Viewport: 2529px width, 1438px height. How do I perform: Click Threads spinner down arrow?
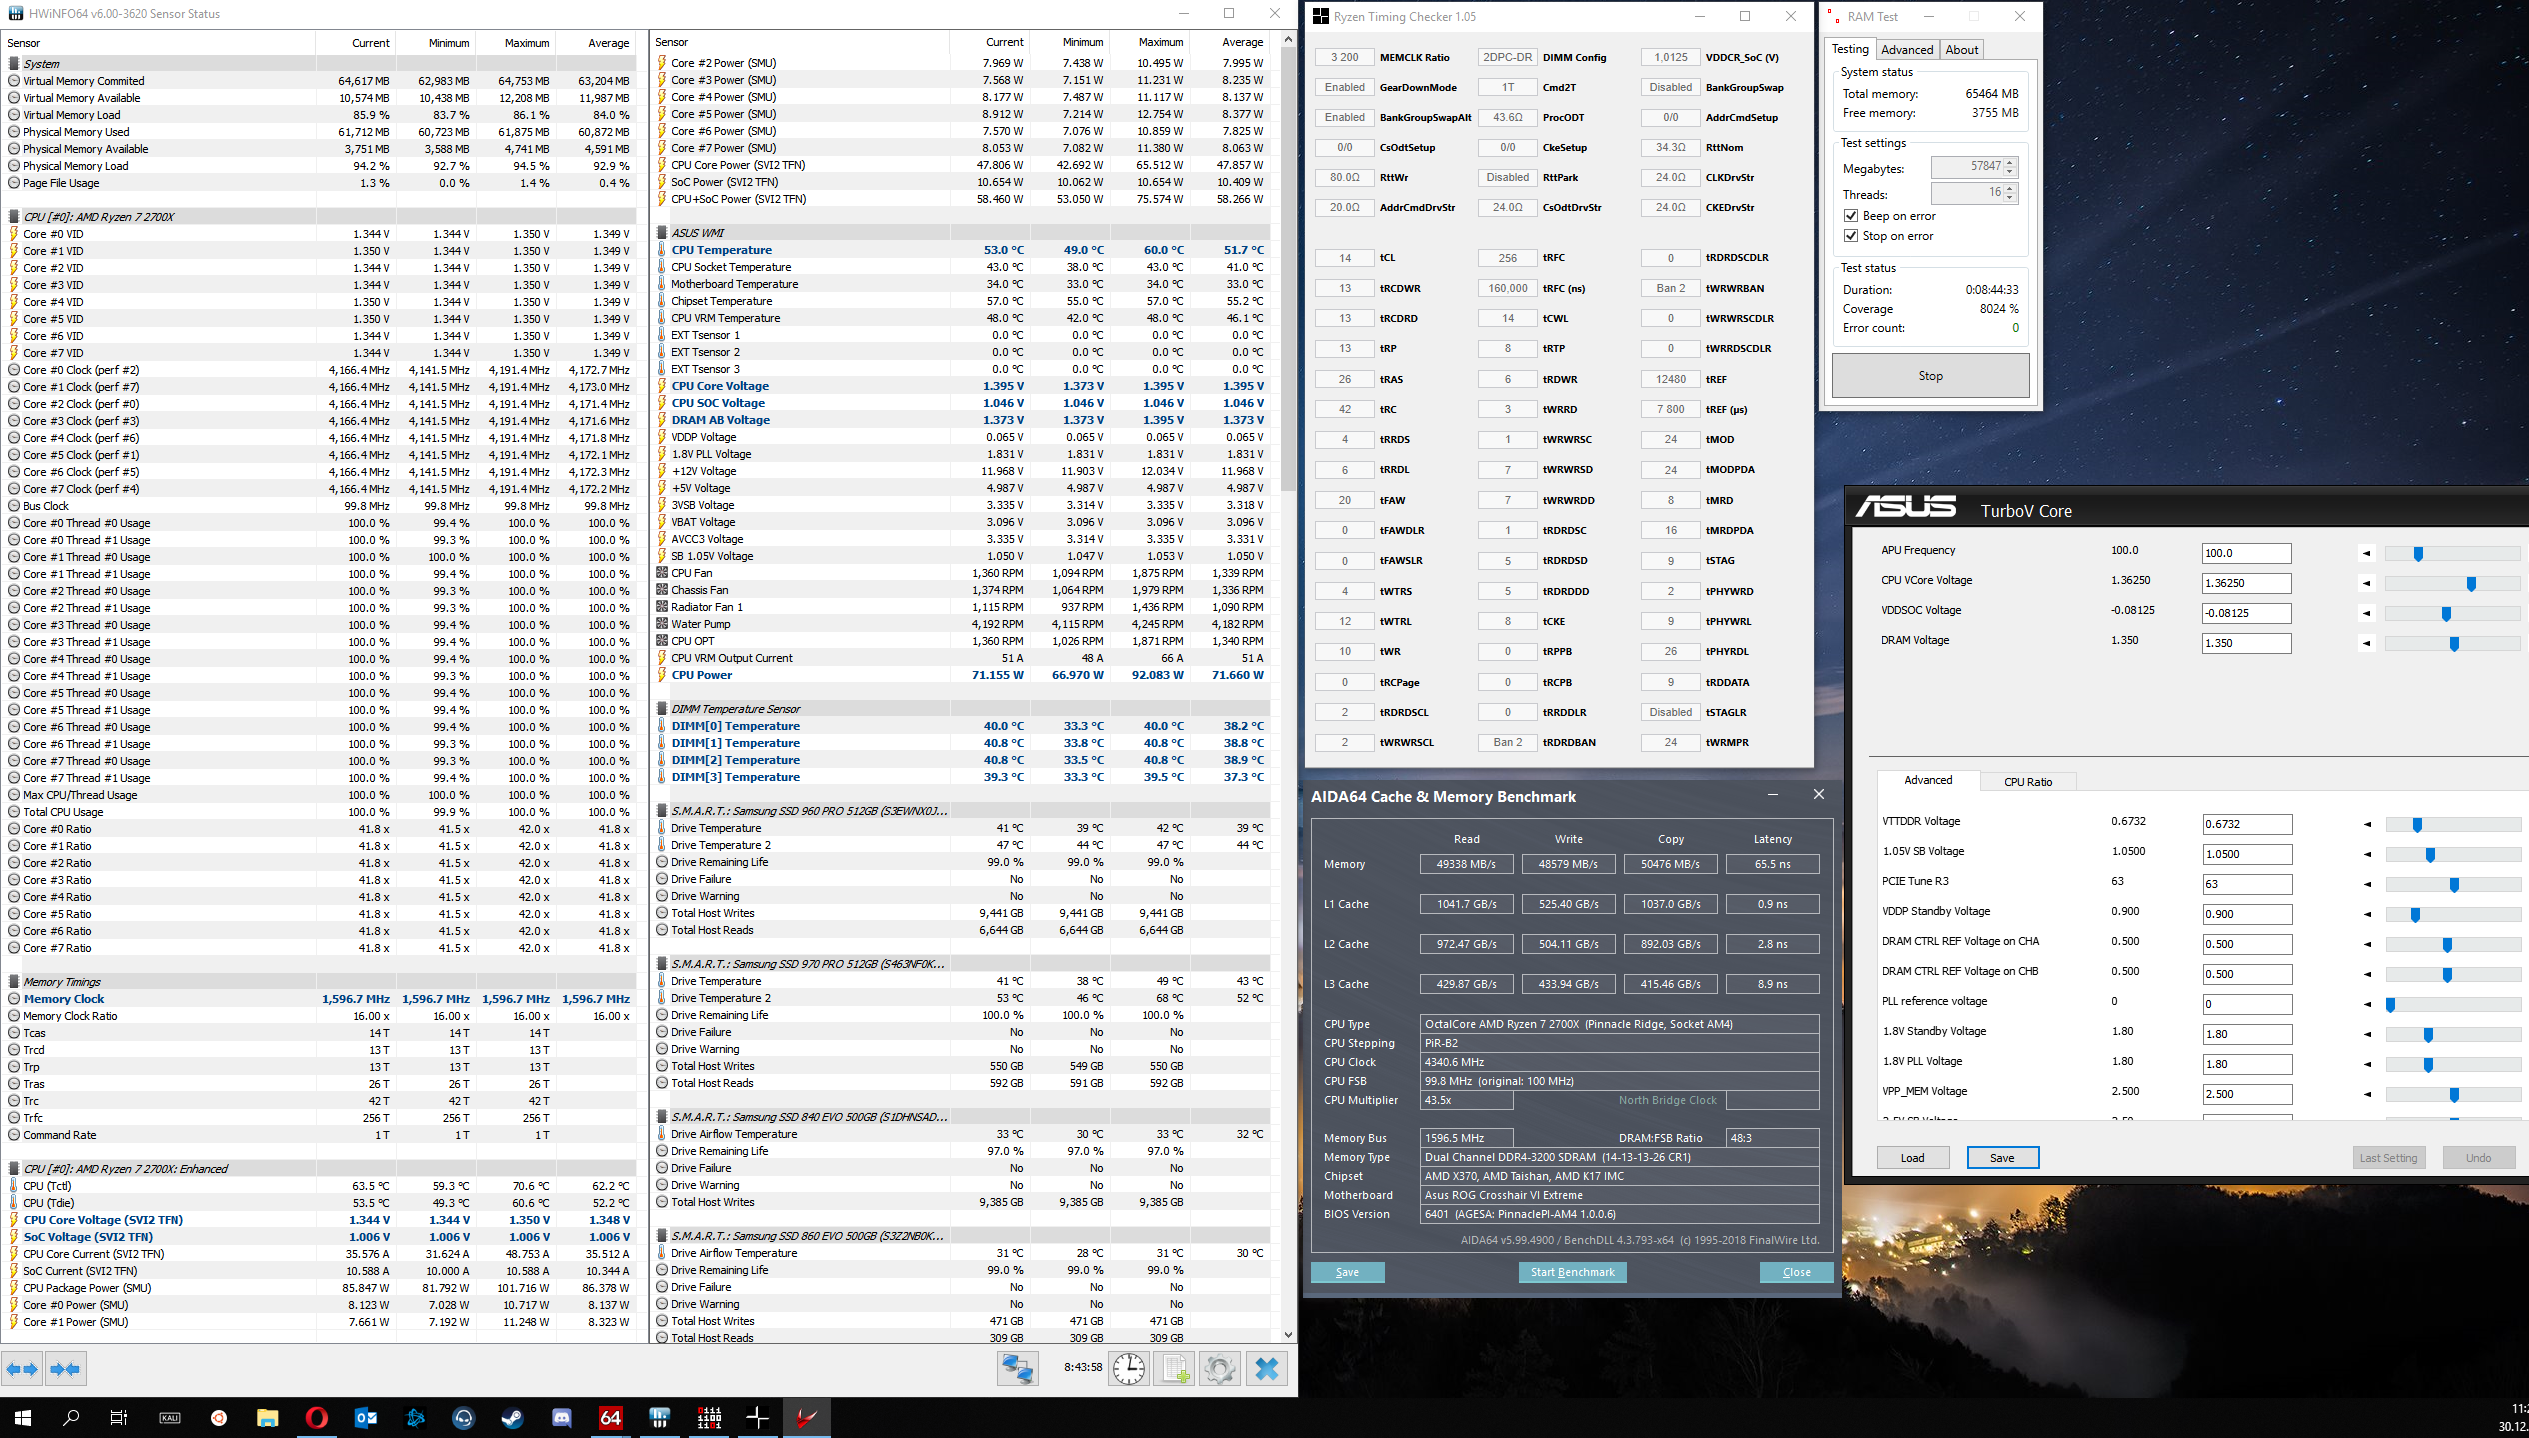click(2010, 197)
